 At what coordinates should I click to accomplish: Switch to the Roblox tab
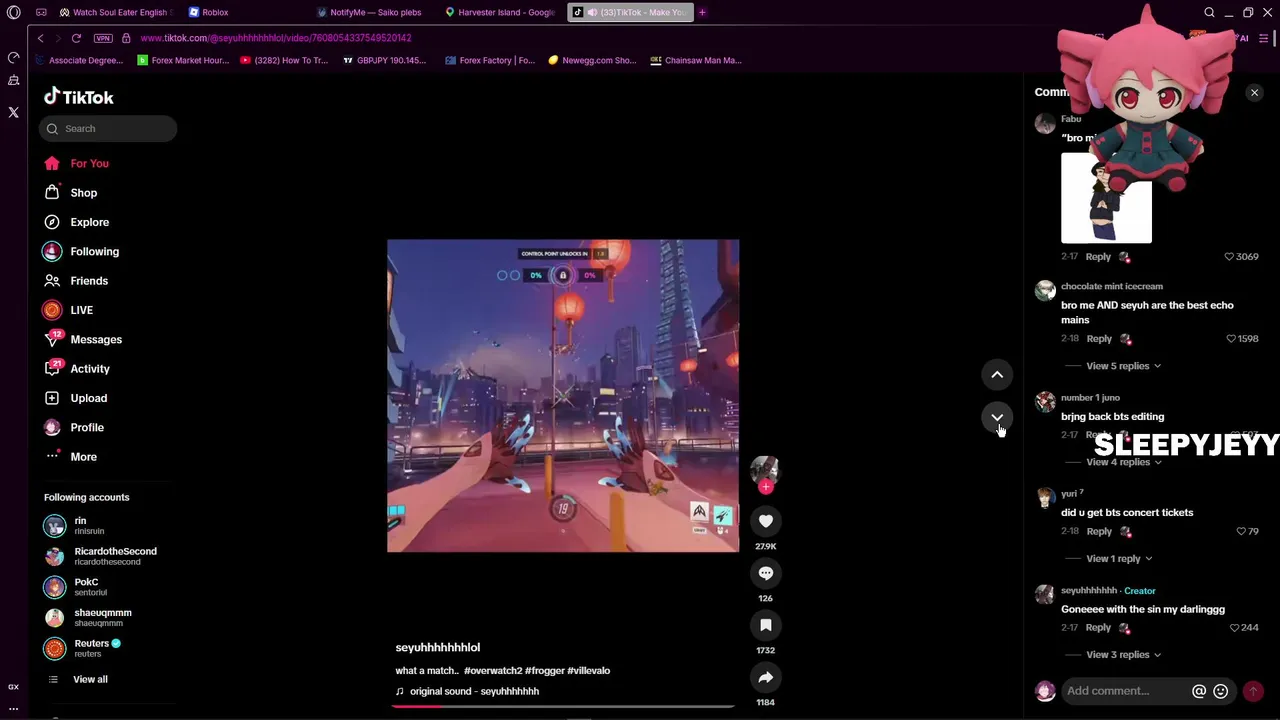[210, 12]
